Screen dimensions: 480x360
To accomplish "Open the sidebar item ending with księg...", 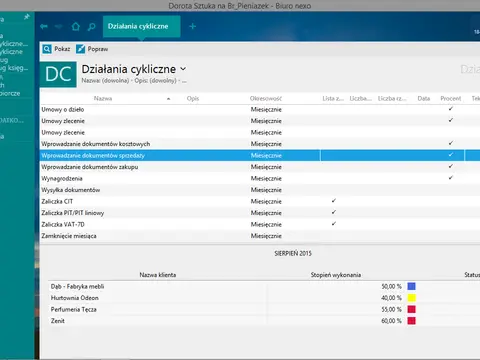I will pyautogui.click(x=14, y=68).
